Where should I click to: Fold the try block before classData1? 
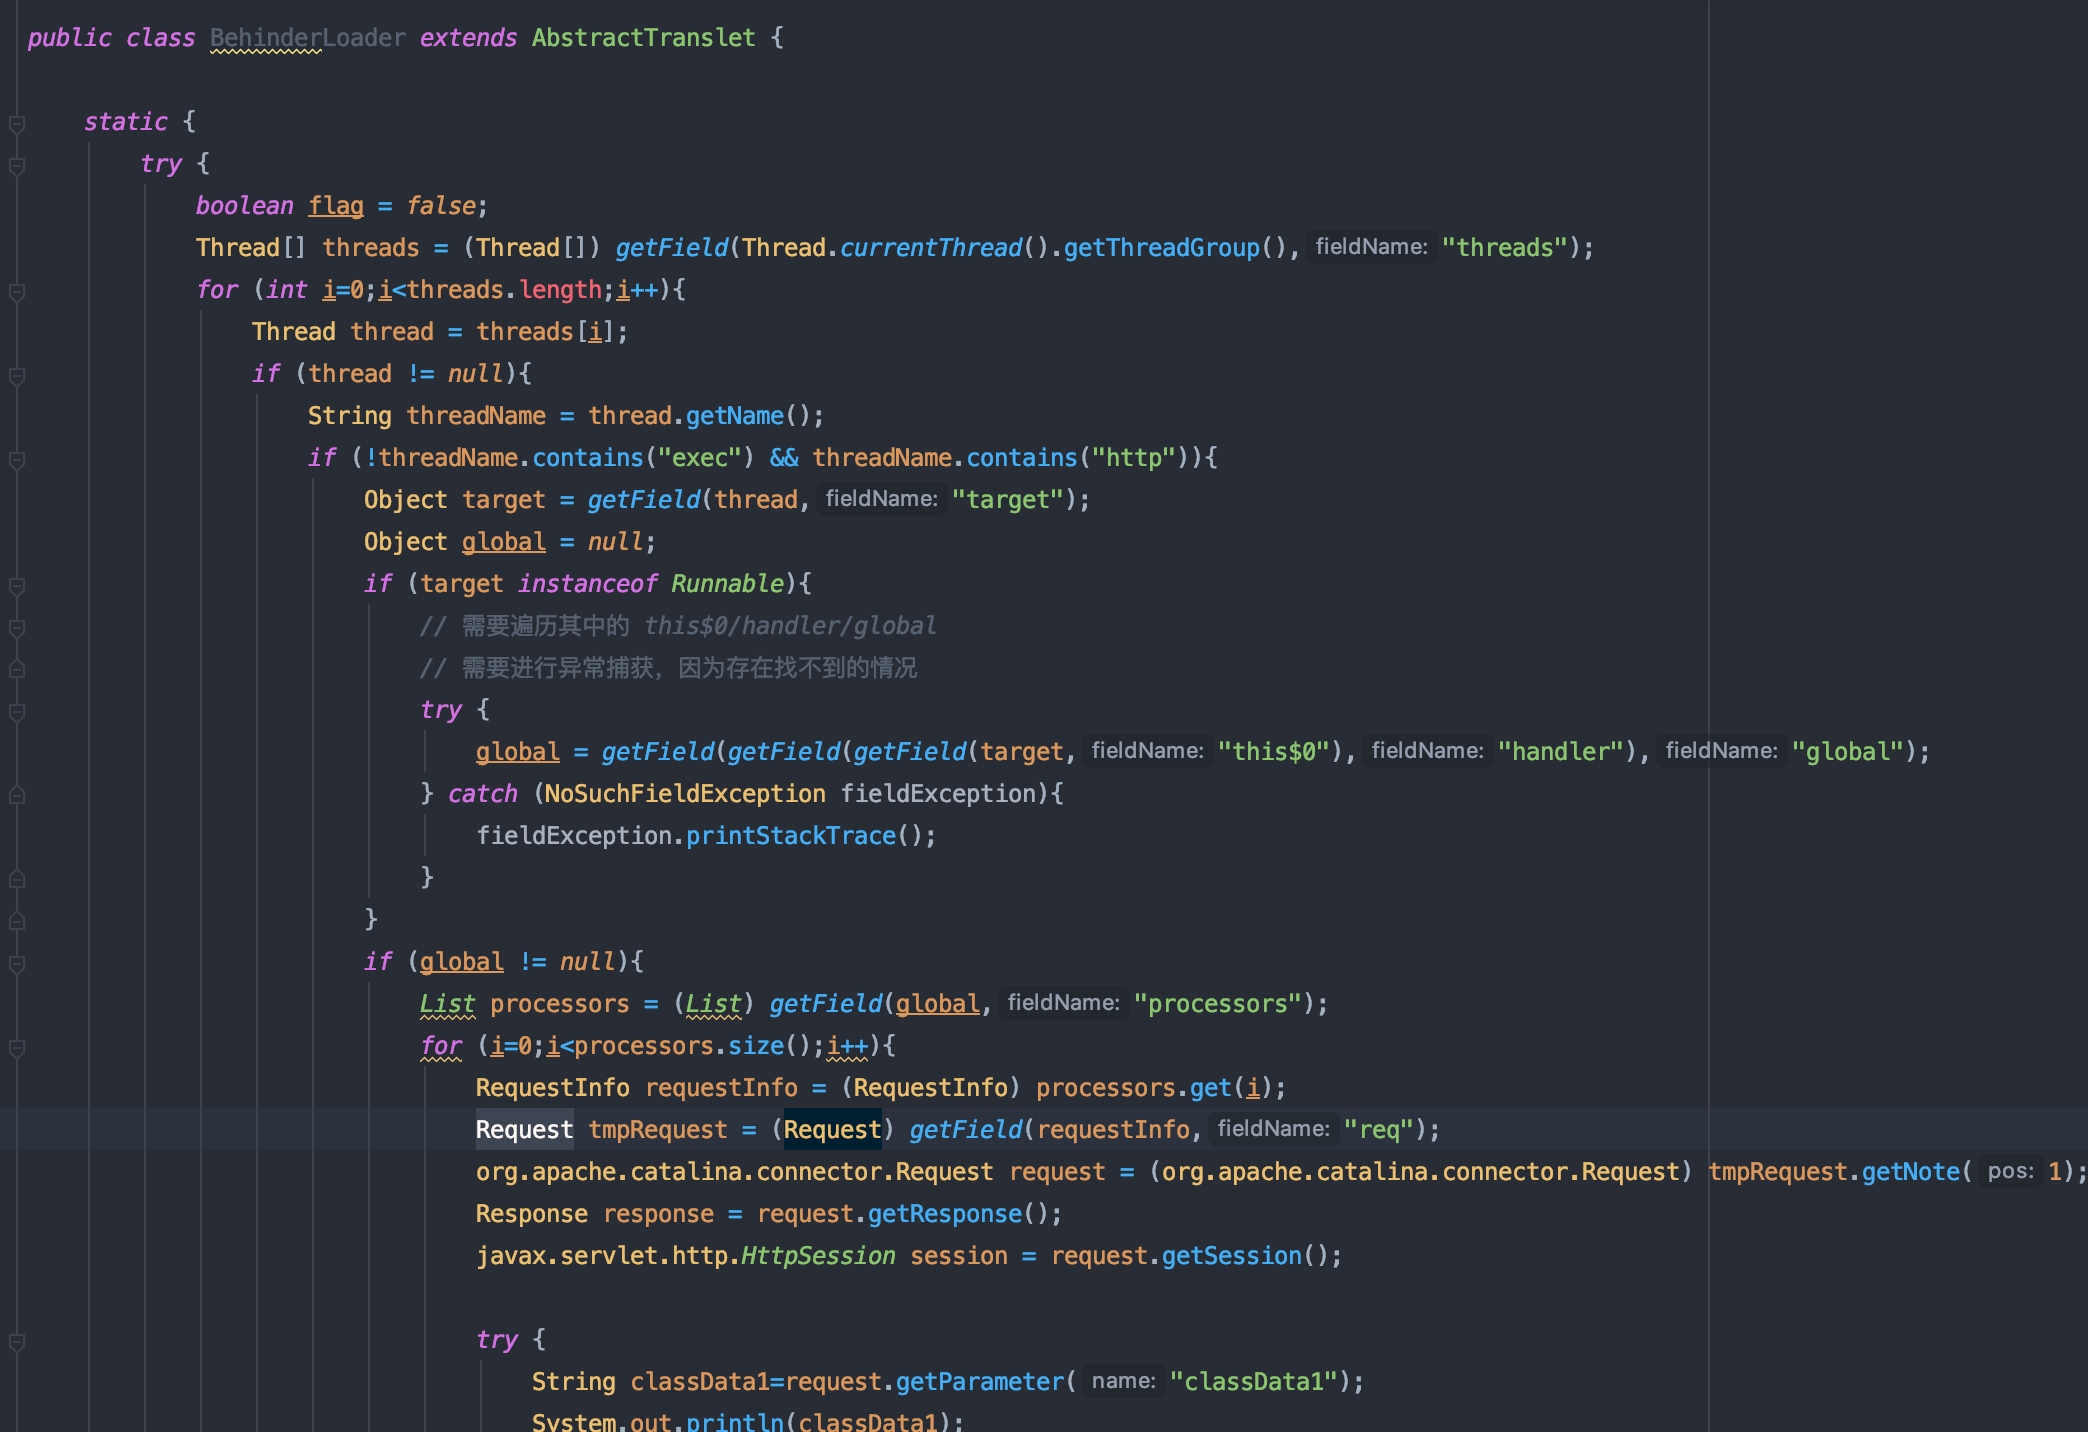(17, 1341)
